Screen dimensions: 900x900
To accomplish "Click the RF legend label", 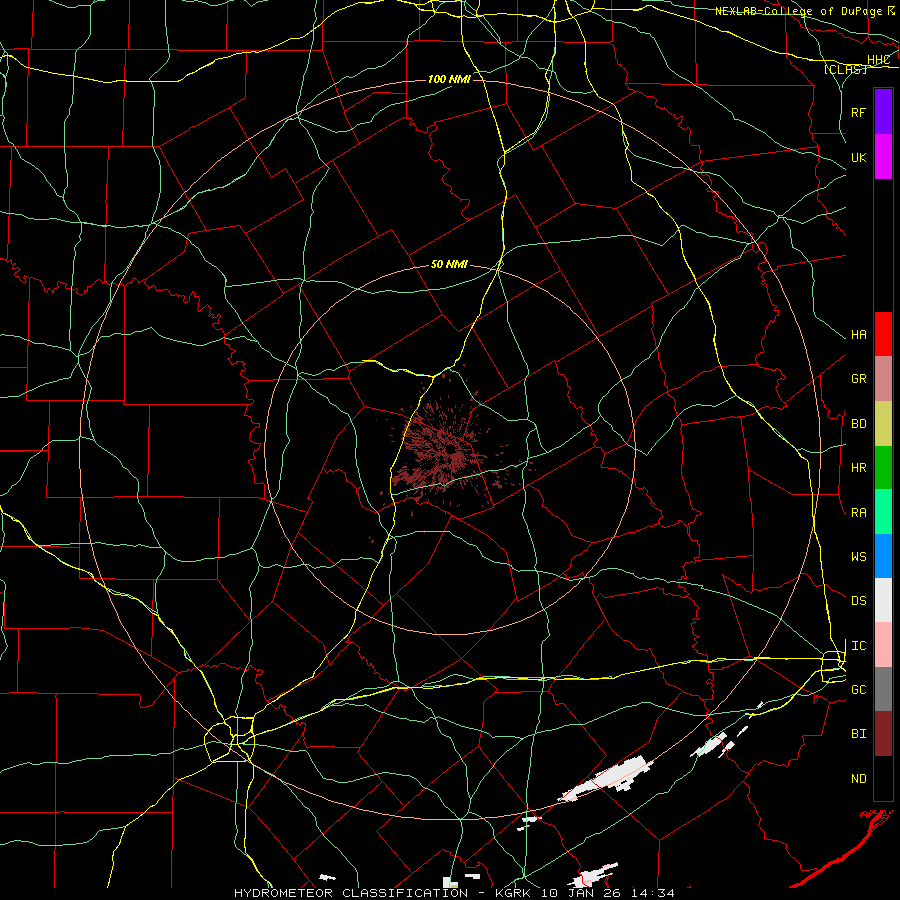I will click(x=858, y=112).
